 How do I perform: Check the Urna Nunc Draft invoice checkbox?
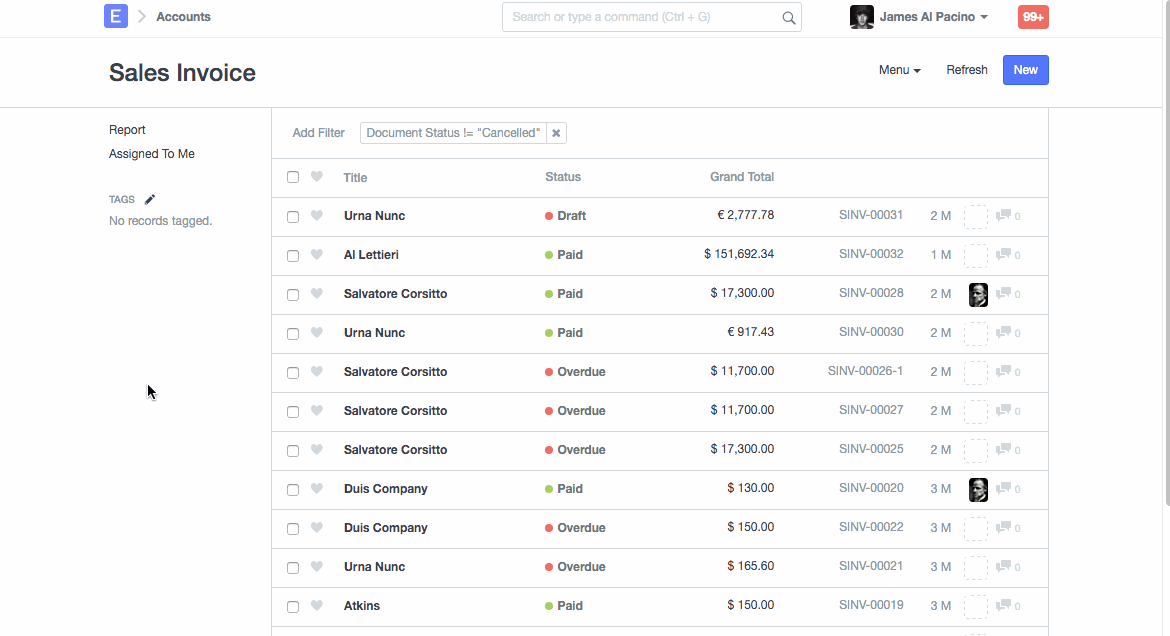click(293, 216)
